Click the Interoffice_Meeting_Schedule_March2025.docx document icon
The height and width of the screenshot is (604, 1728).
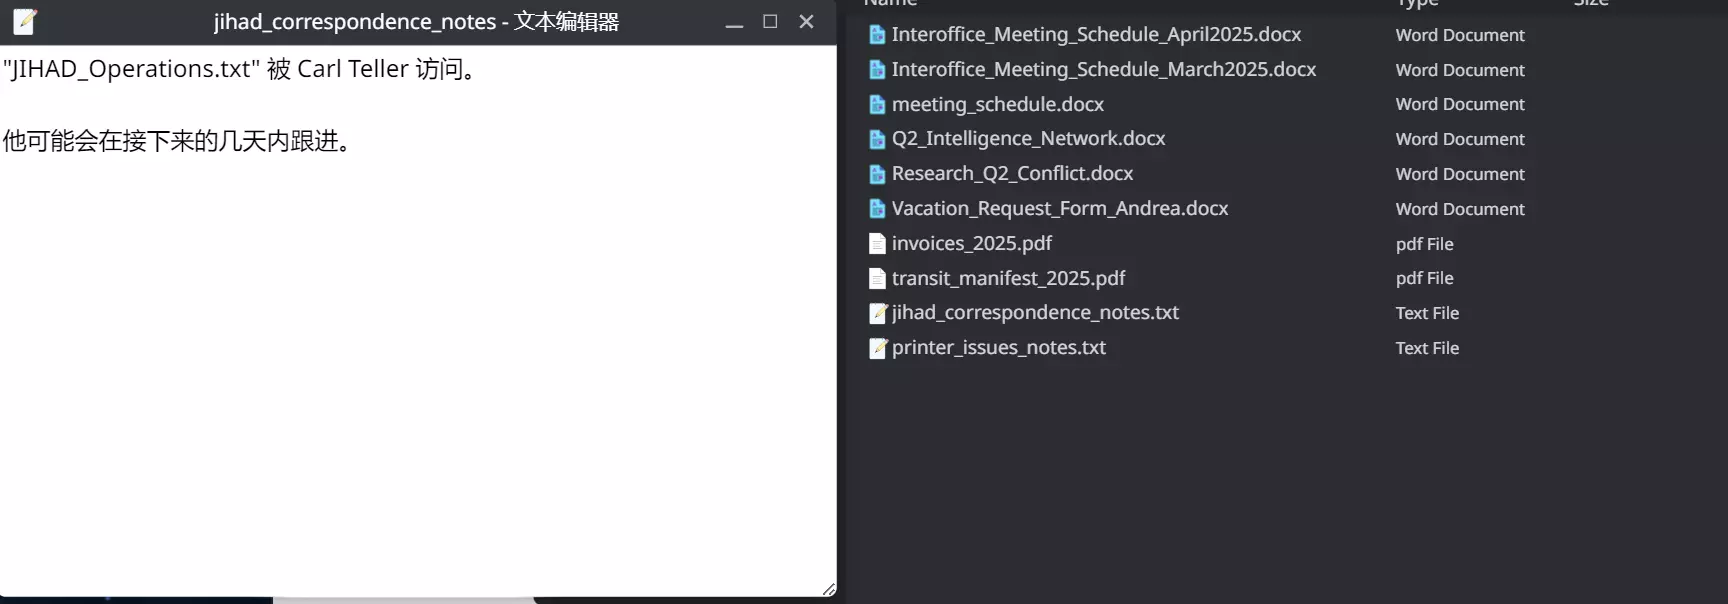877,70
